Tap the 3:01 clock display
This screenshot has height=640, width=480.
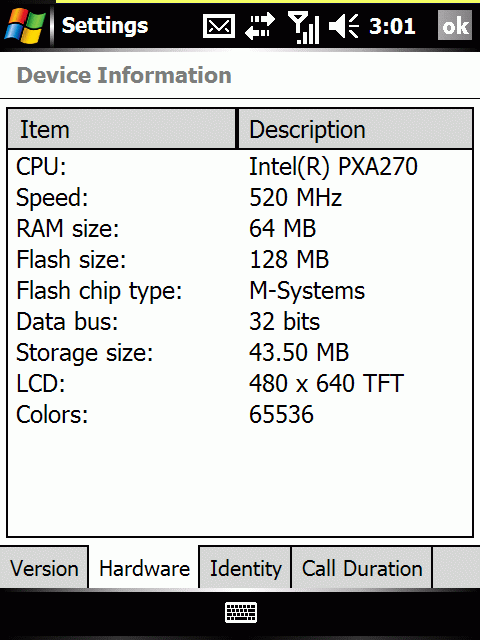(392, 27)
